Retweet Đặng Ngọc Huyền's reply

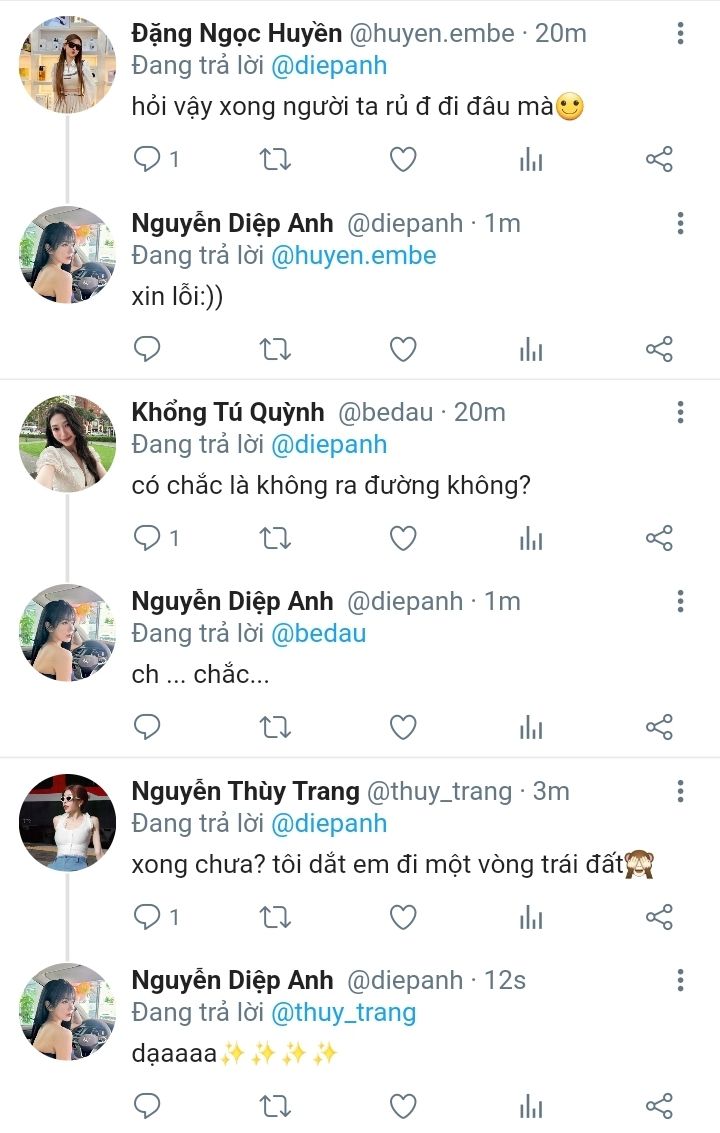[275, 159]
